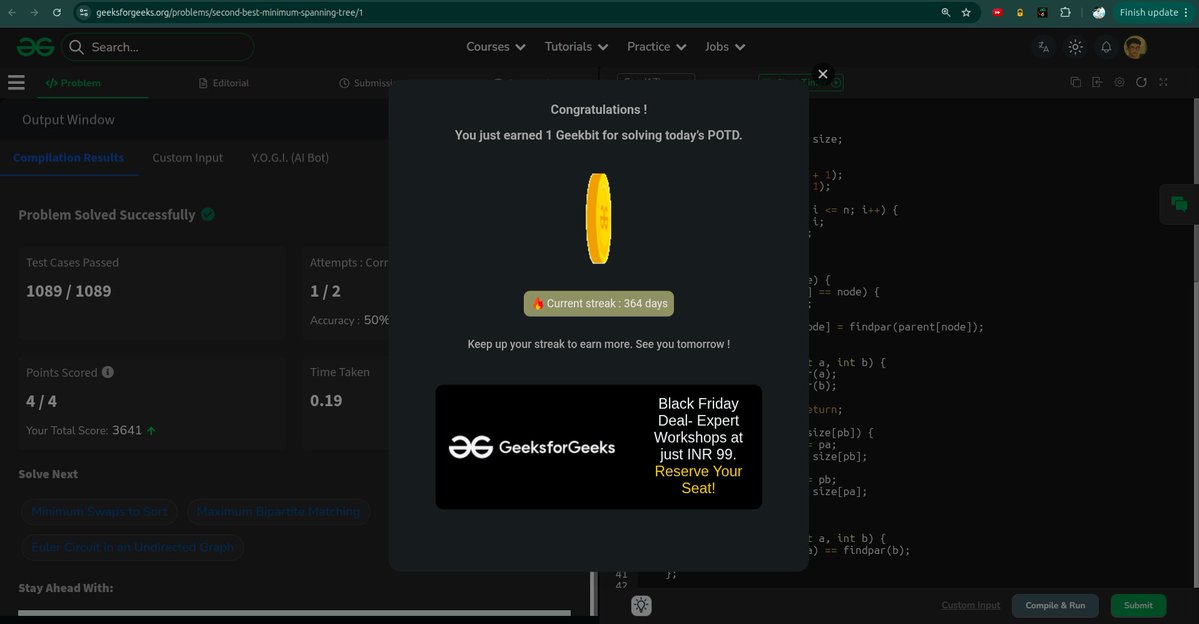Click the Points Scored info icon
This screenshot has height=624, width=1199.
[x=108, y=372]
